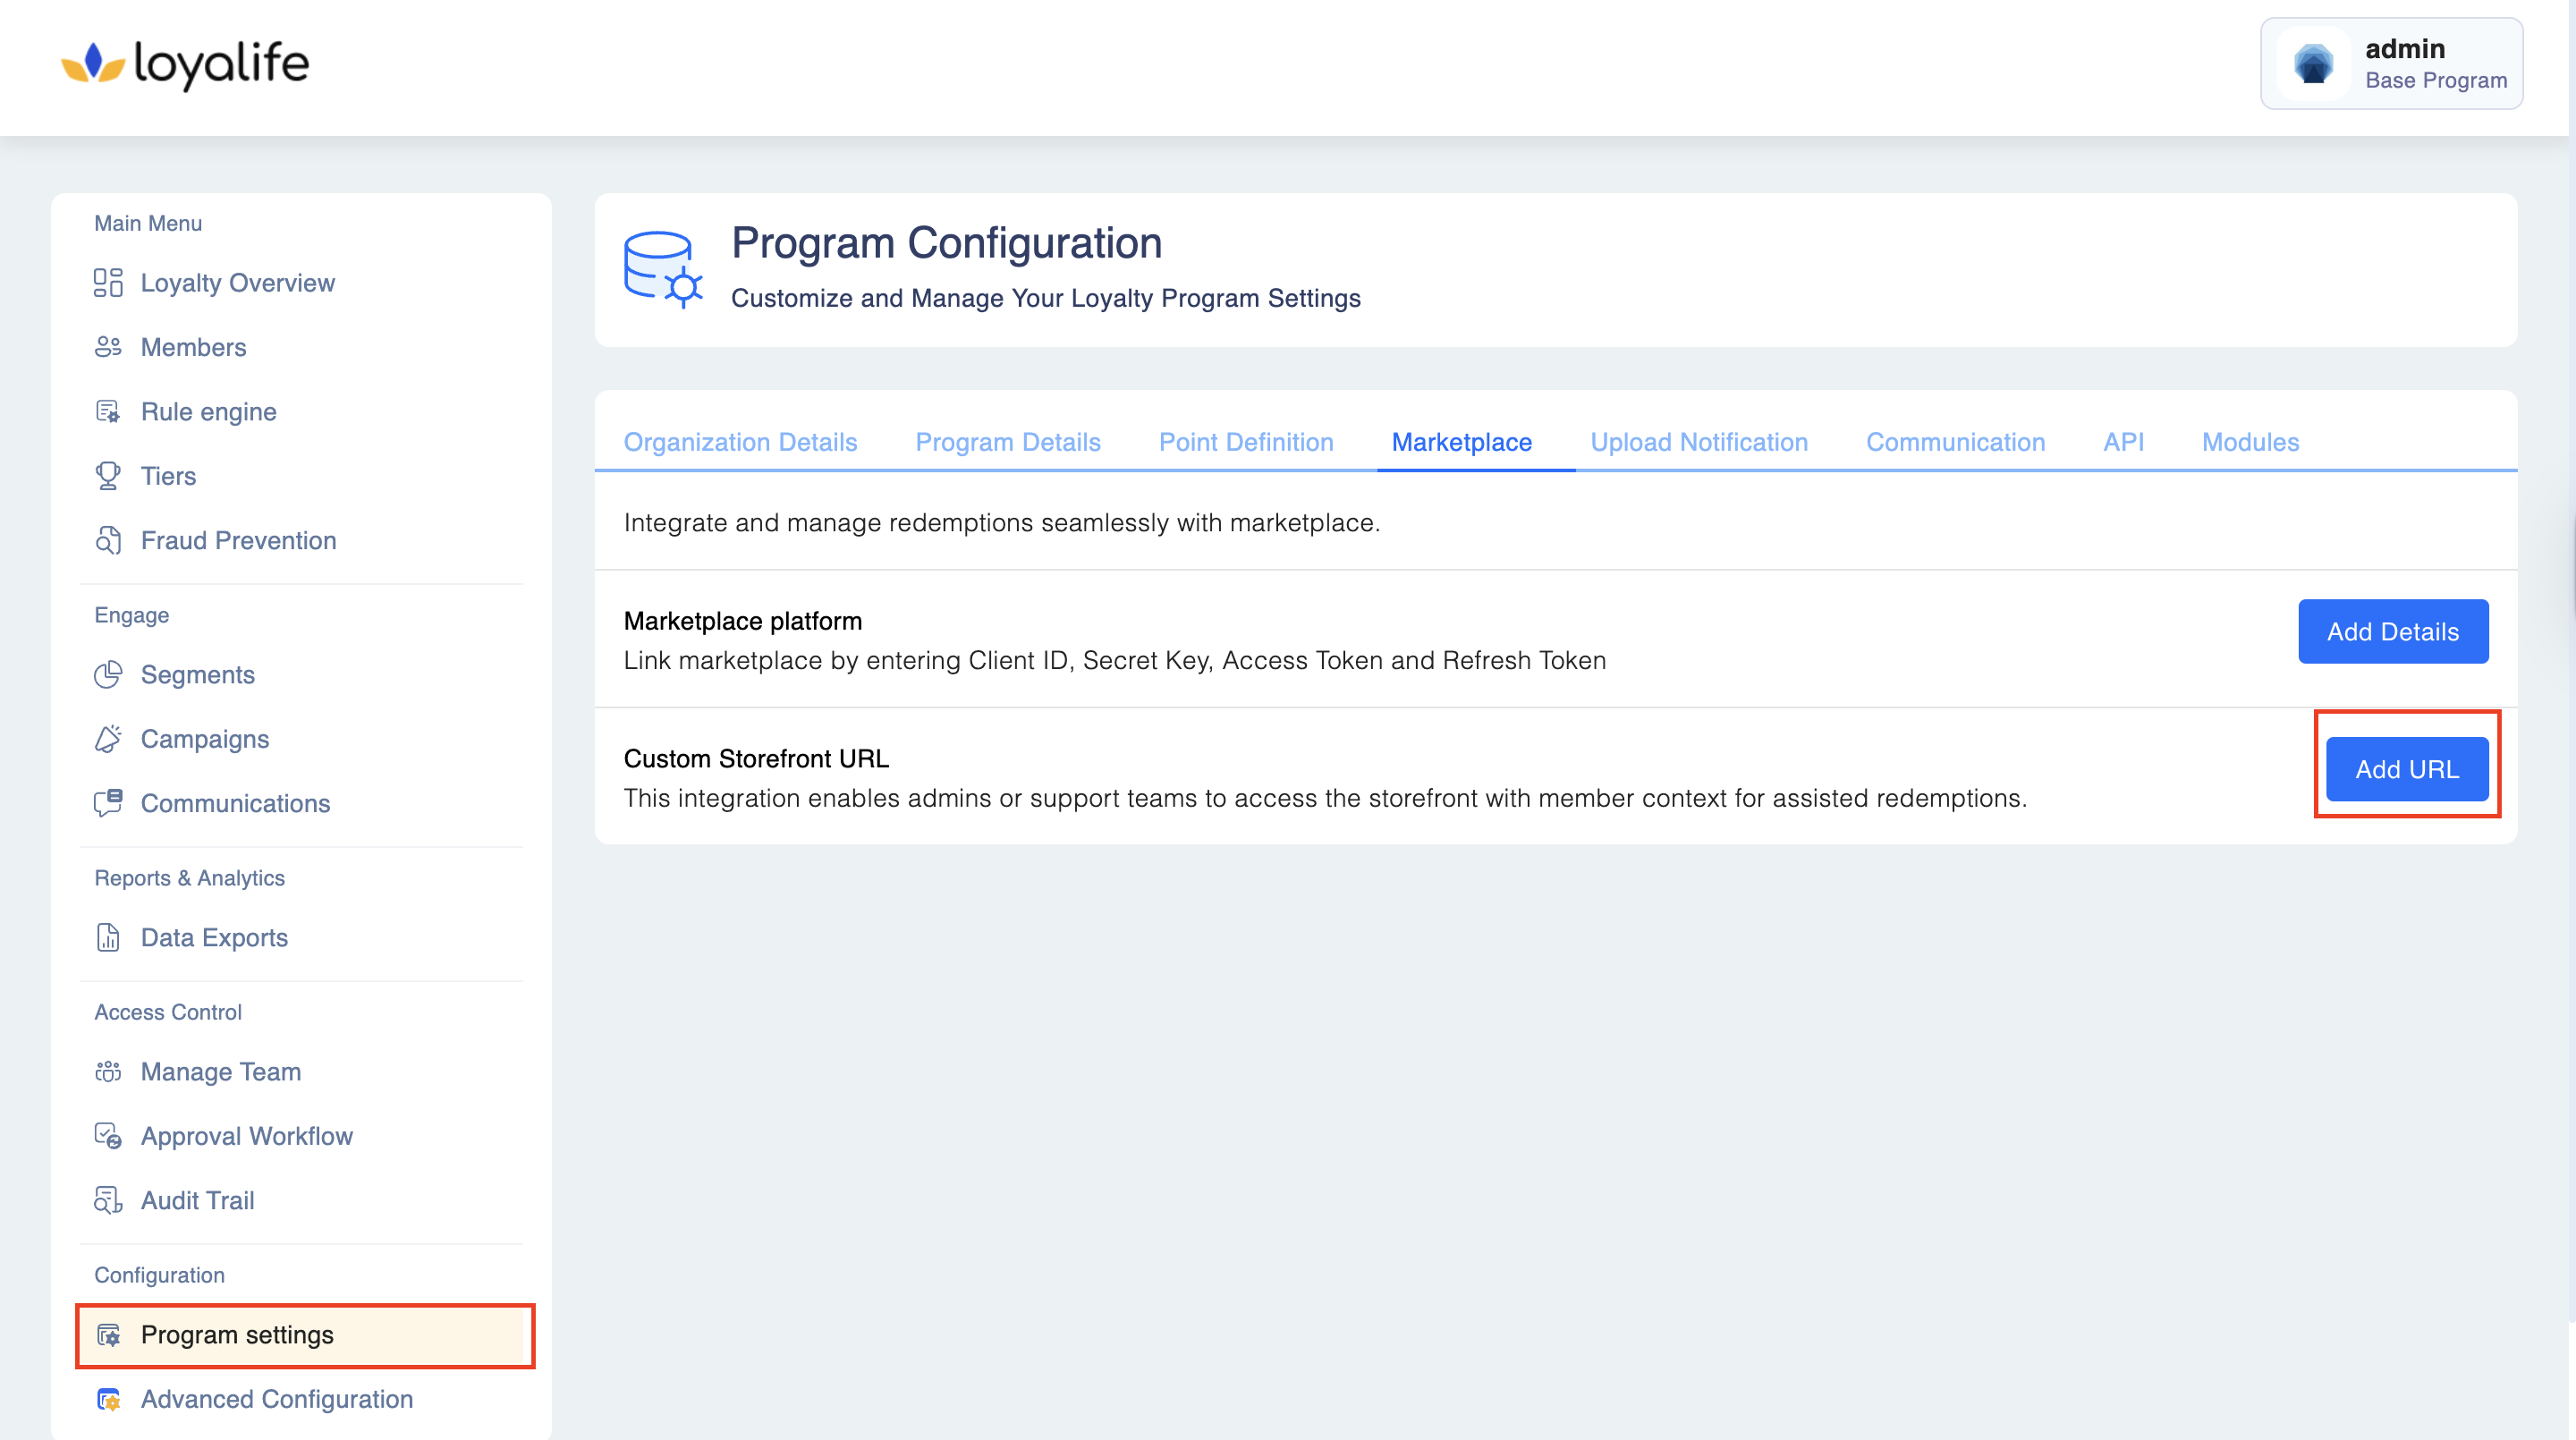Click the Members people icon
The height and width of the screenshot is (1440, 2576).
(x=108, y=347)
